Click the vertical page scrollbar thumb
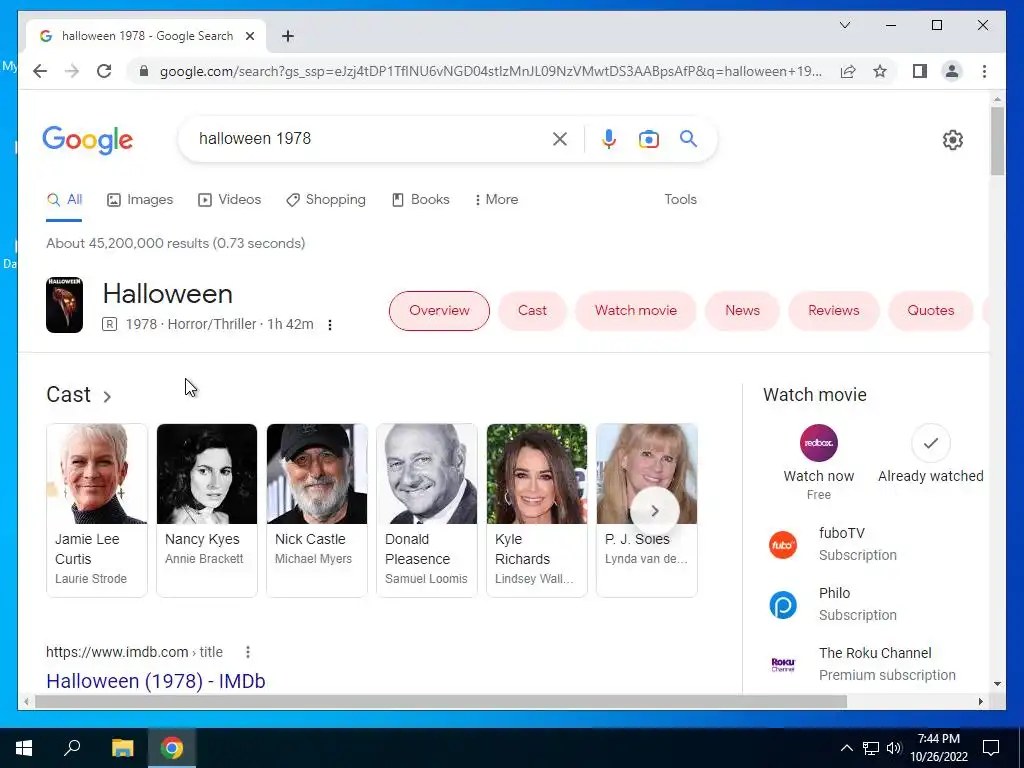 [997, 140]
